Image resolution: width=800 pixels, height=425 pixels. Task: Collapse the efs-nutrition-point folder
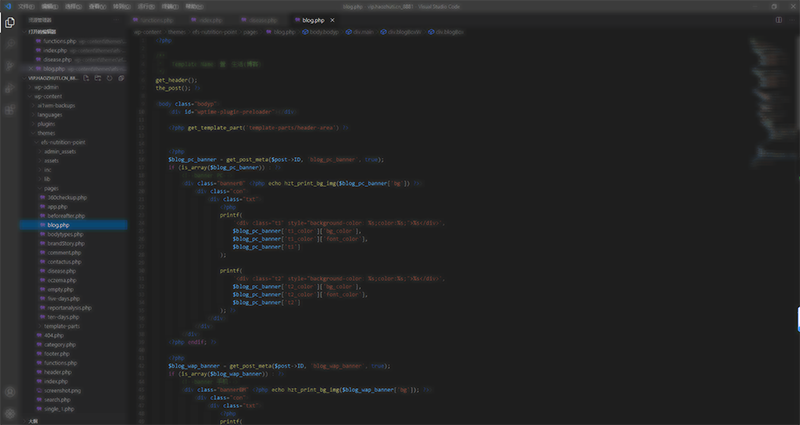pyautogui.click(x=63, y=142)
